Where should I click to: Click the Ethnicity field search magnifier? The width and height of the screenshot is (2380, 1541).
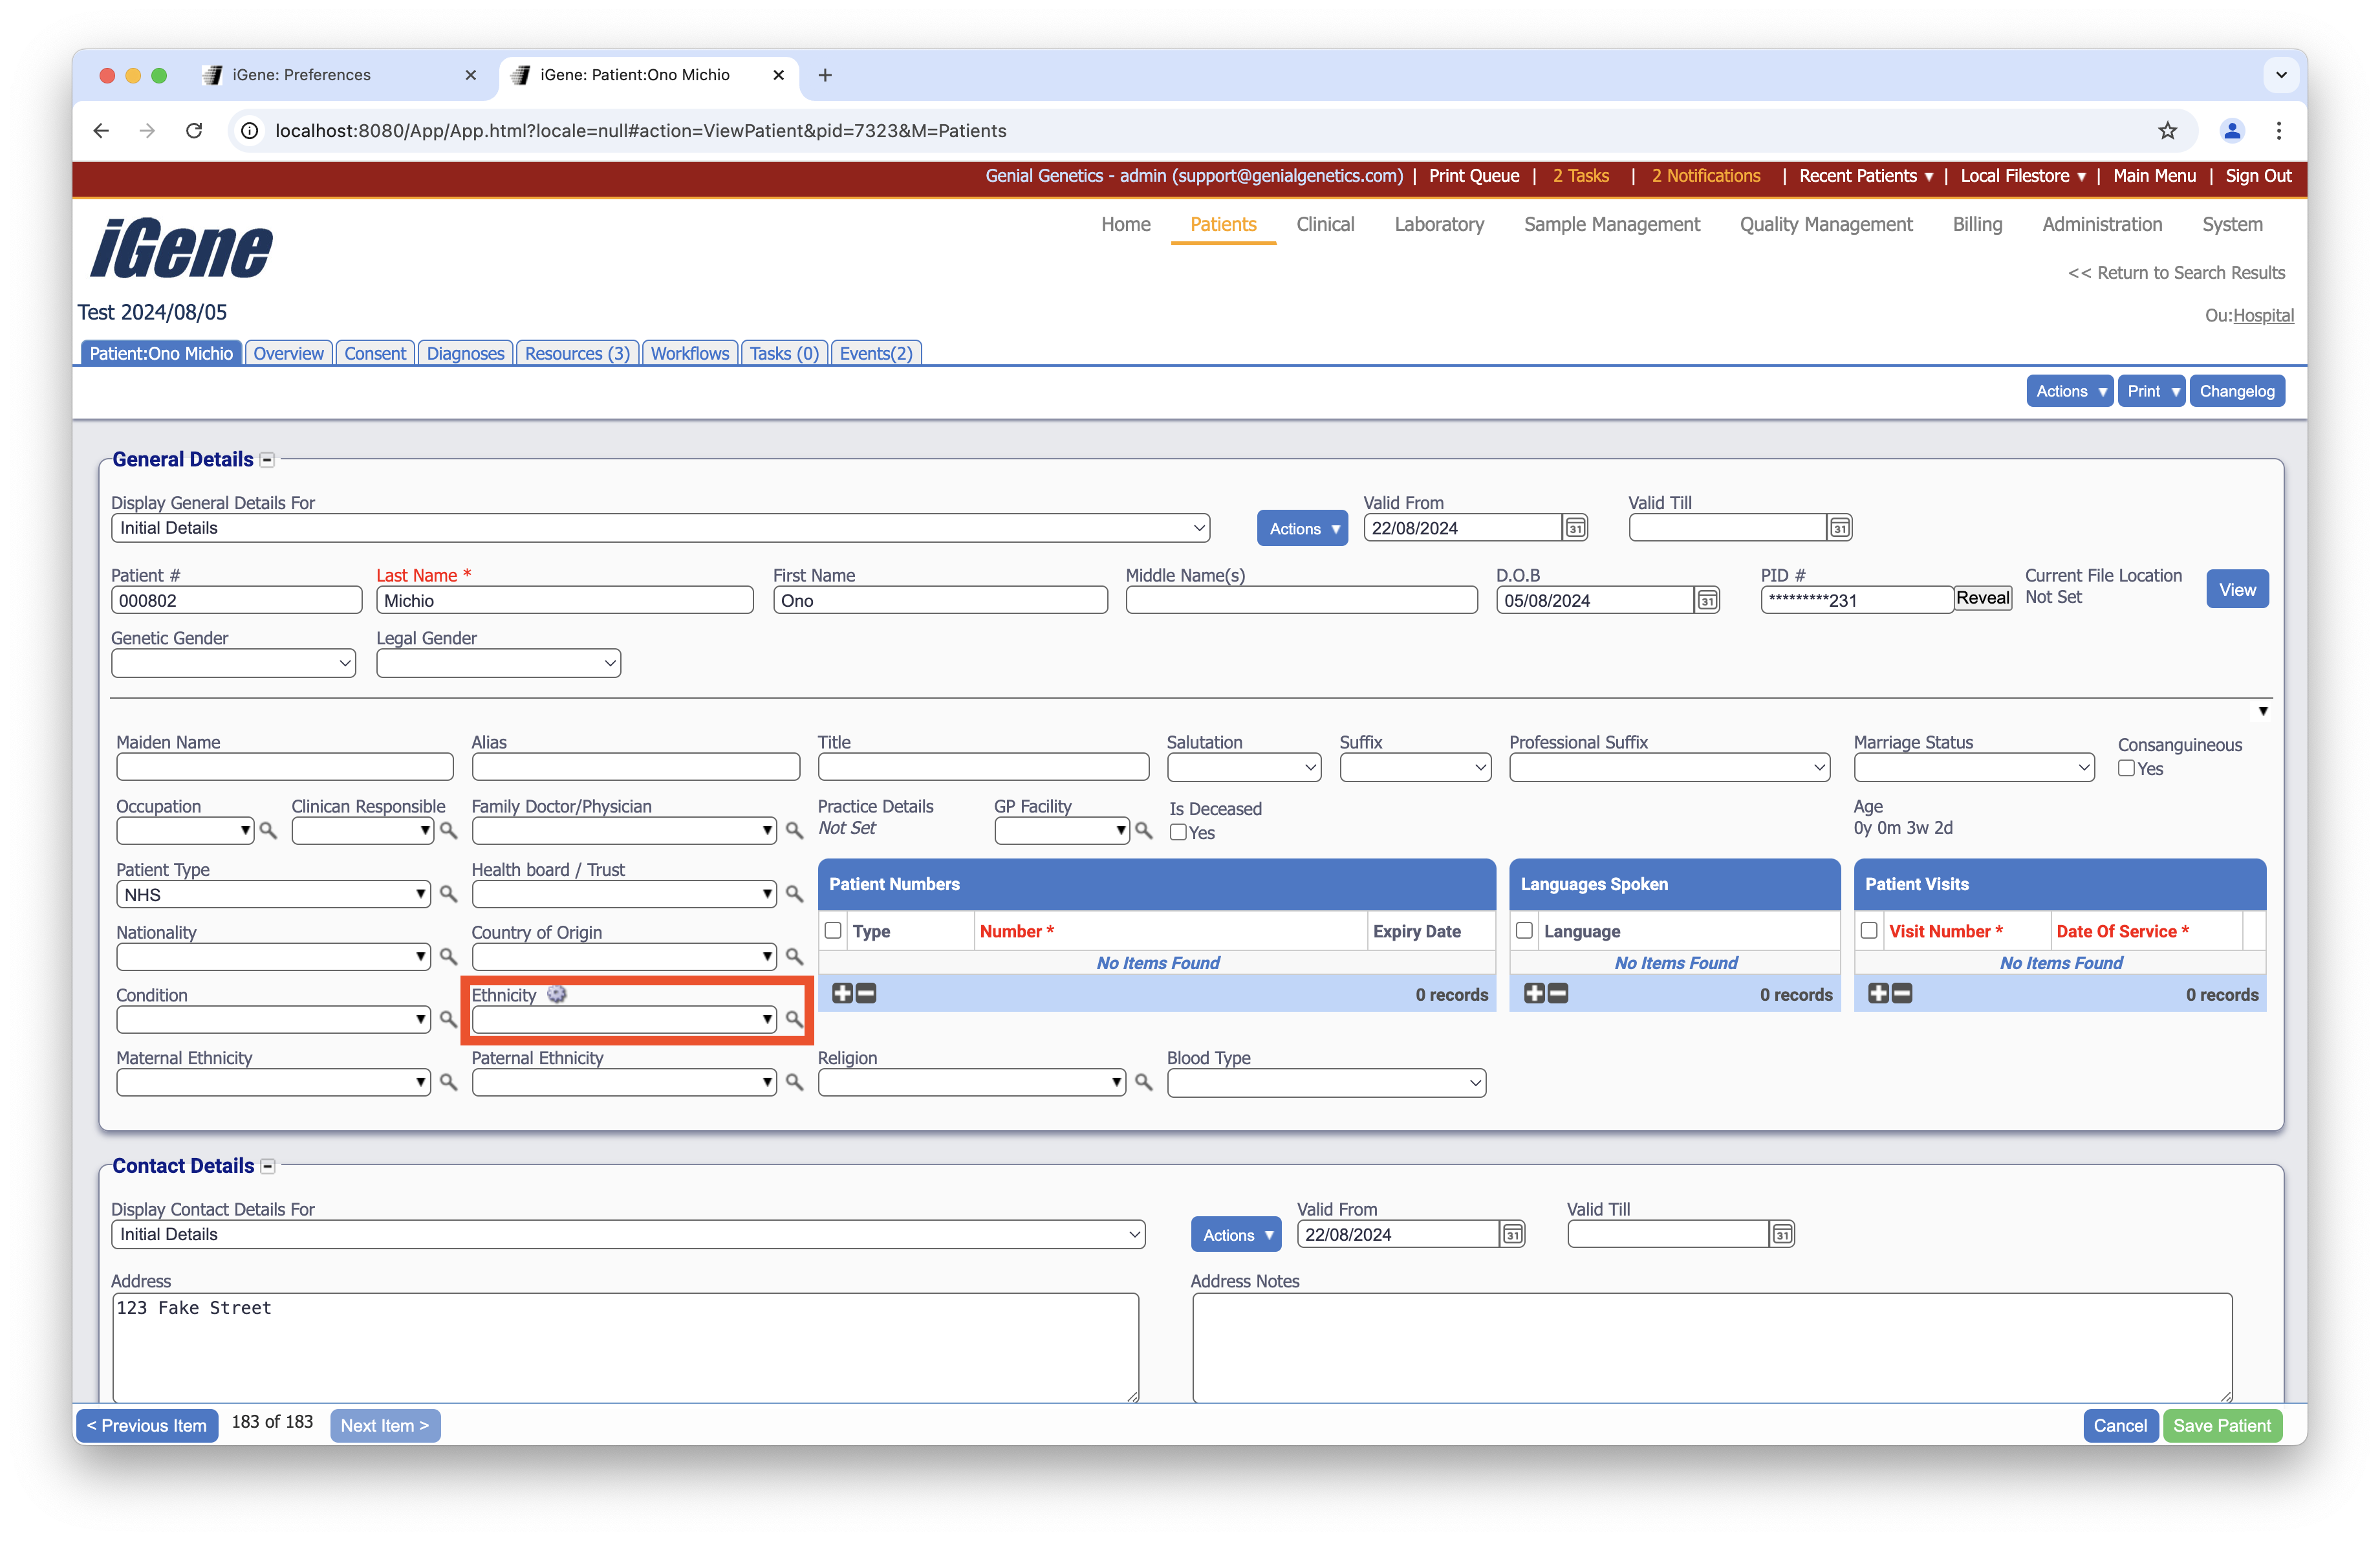(794, 1019)
